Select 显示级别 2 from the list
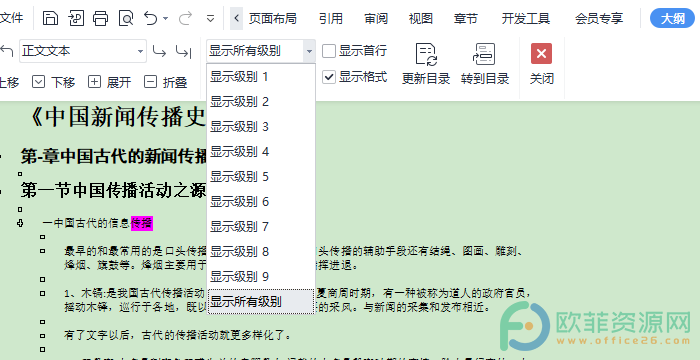The height and width of the screenshot is (360, 700). (x=261, y=102)
